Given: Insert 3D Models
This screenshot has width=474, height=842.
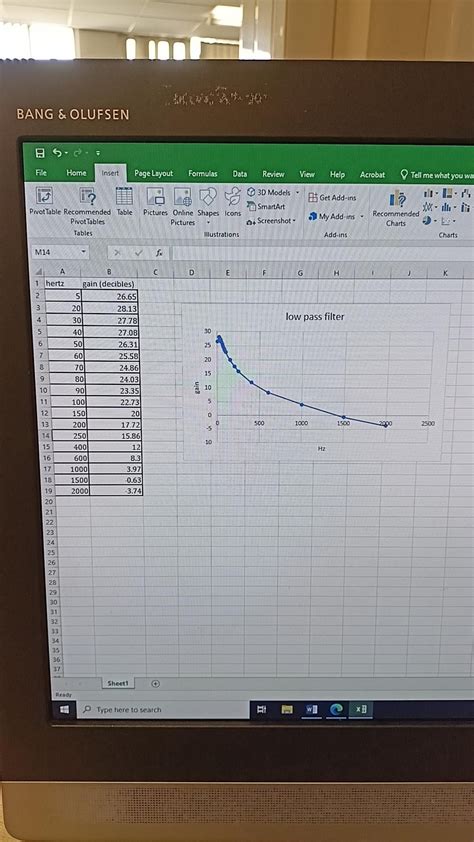Looking at the screenshot, I should 269,192.
